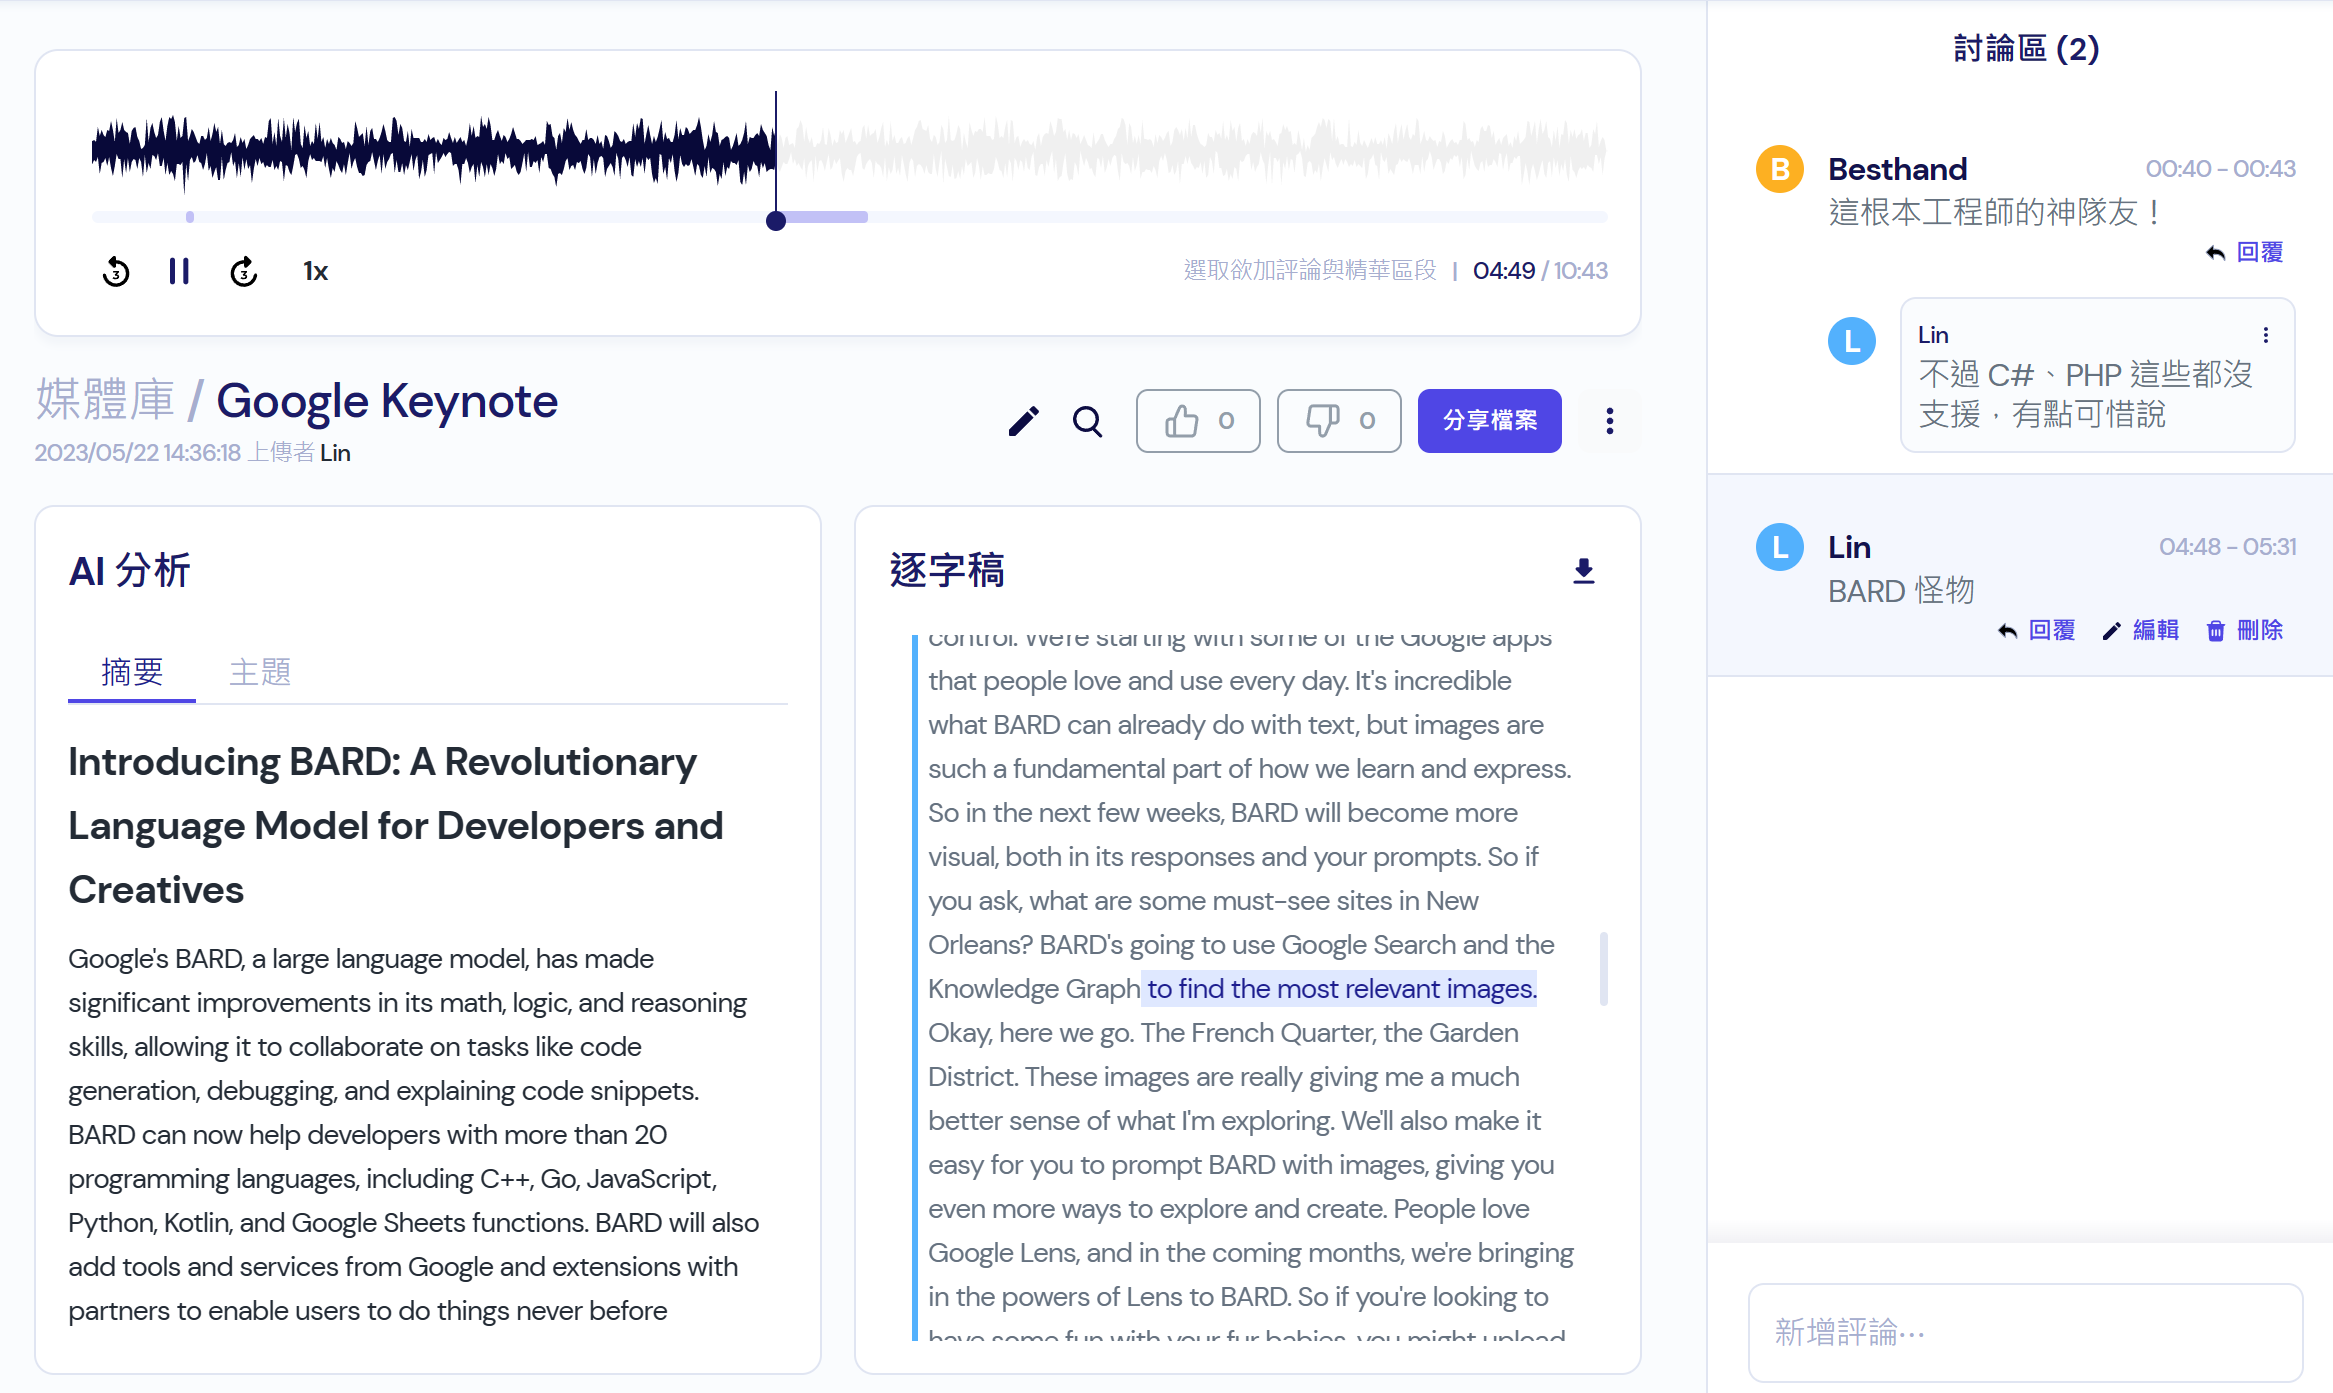Pause the audio playback

click(x=179, y=271)
